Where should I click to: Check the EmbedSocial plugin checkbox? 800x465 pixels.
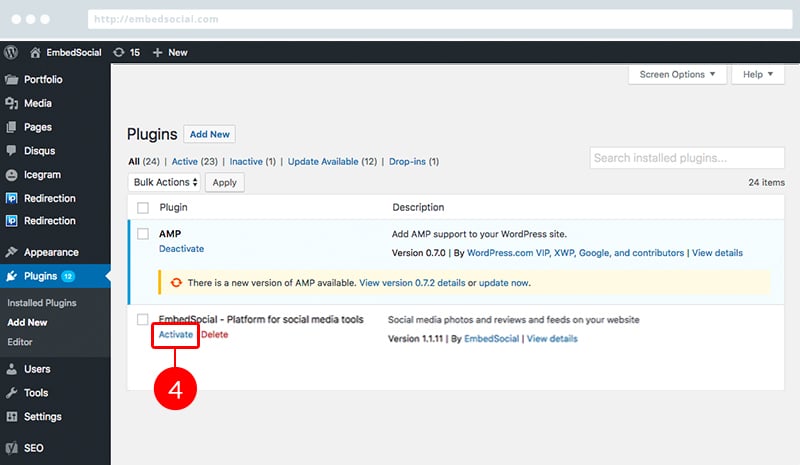click(x=143, y=320)
